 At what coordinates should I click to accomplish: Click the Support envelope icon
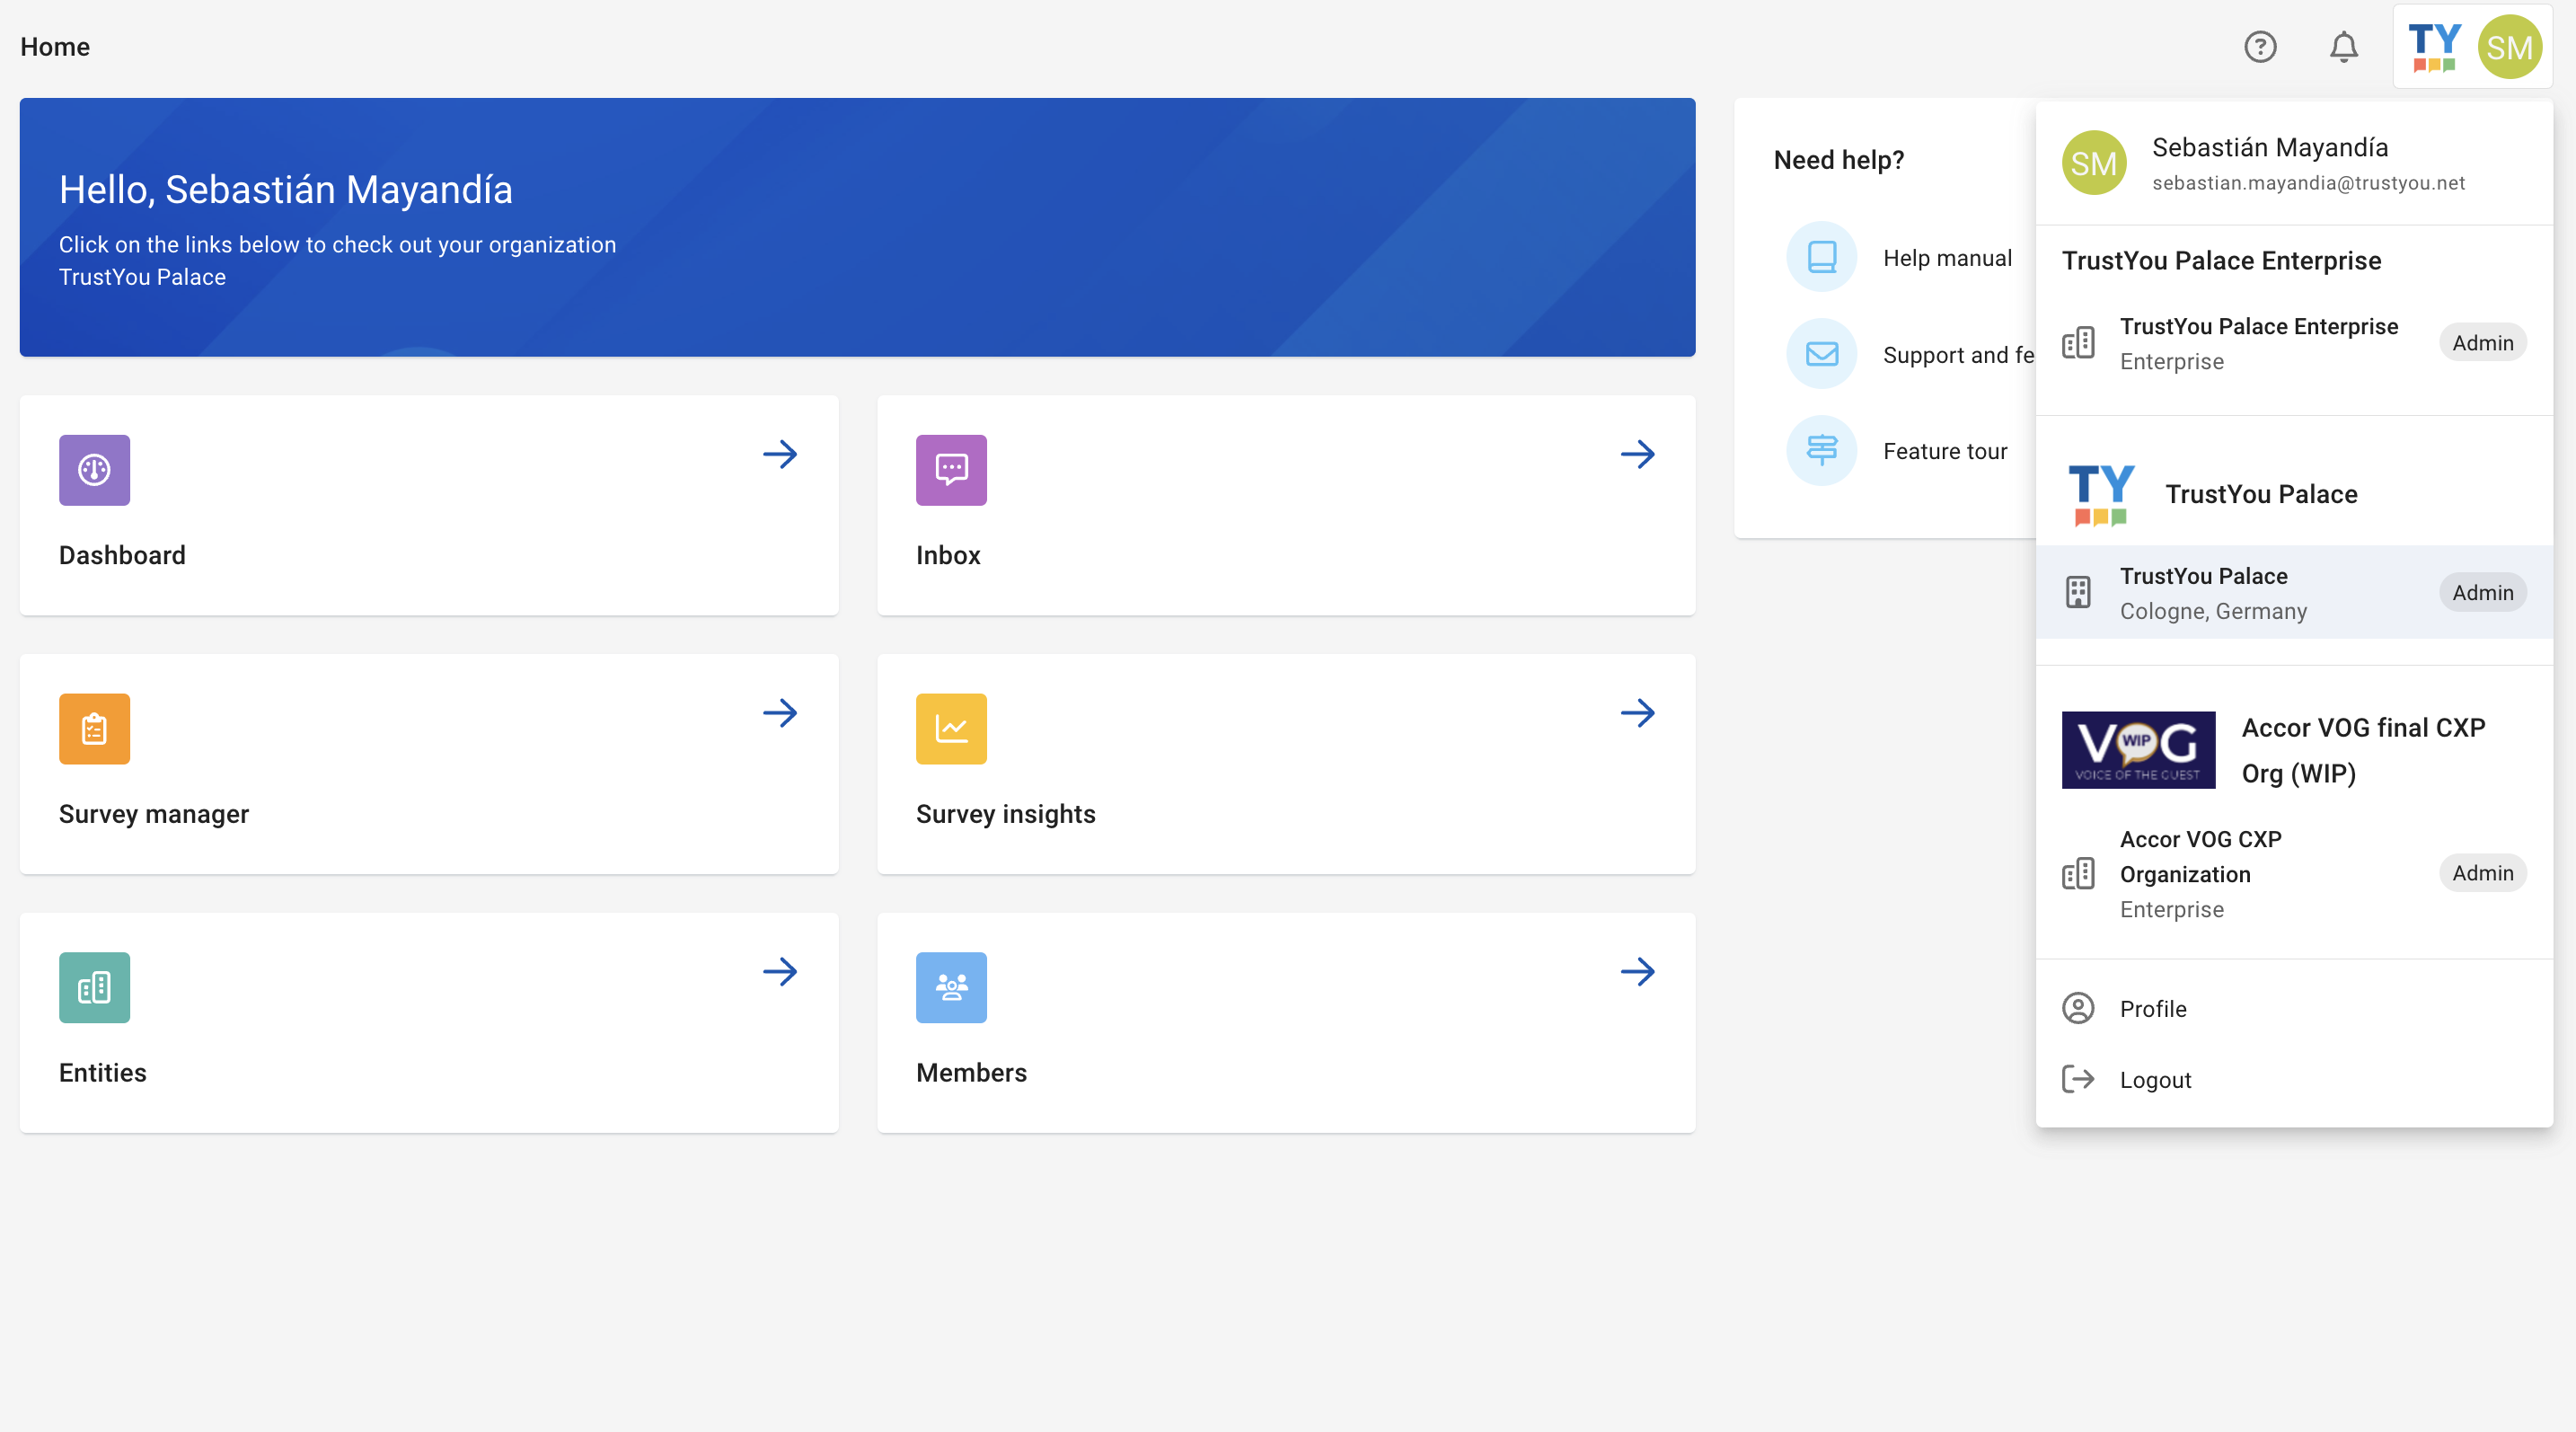coord(1822,354)
